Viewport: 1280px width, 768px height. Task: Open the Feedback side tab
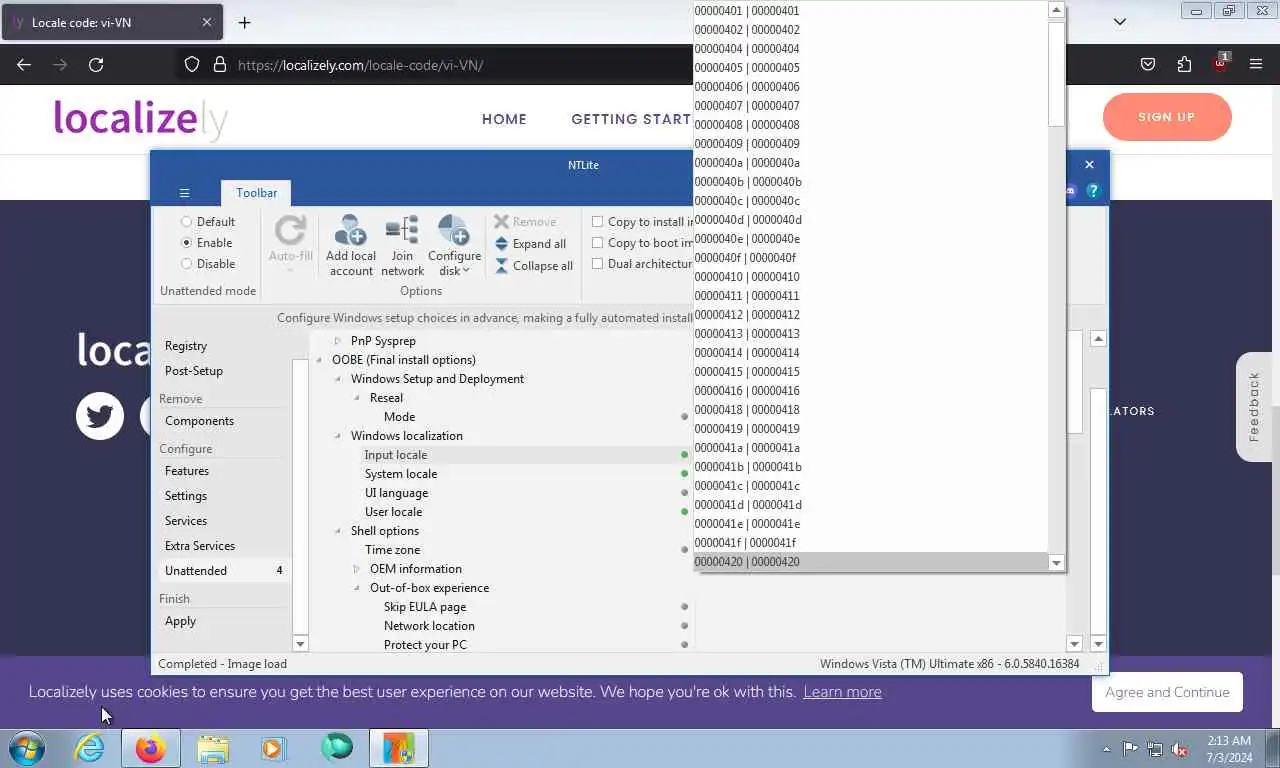click(1254, 407)
